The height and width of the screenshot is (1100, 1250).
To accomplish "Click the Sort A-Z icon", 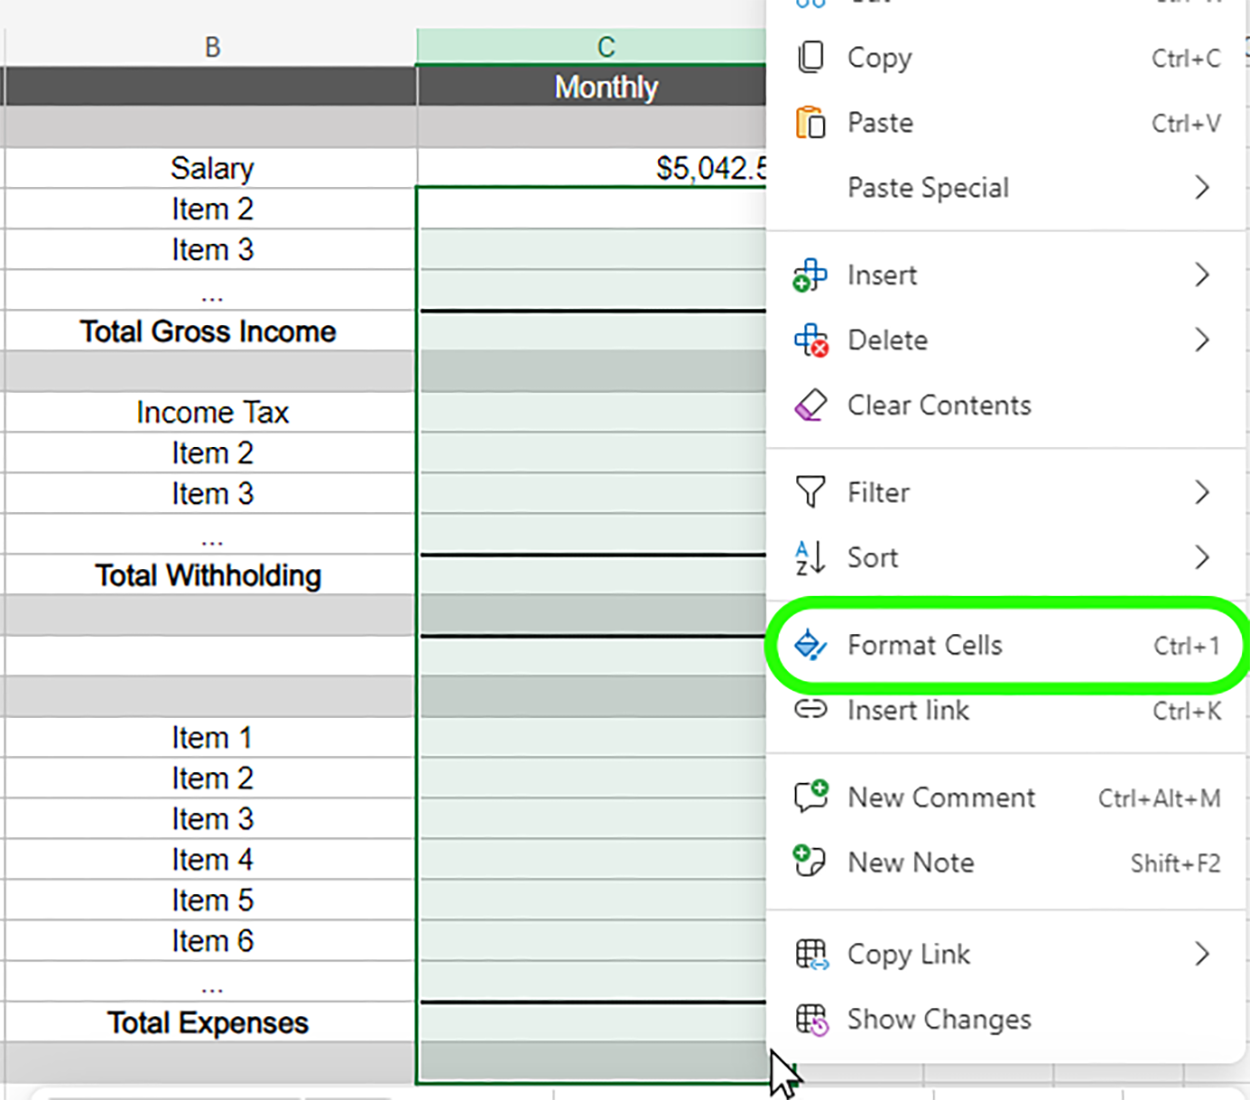I will 811,557.
